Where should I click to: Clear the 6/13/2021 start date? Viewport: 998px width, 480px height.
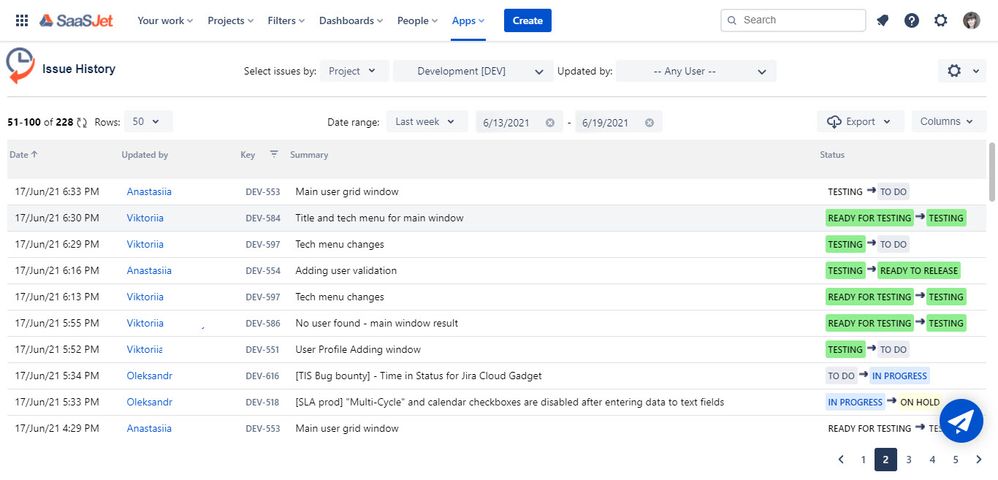[x=550, y=122]
